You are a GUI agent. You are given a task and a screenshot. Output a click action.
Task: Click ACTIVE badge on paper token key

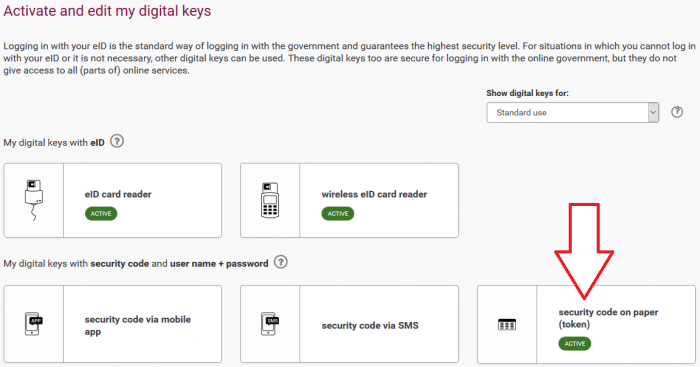coord(575,343)
